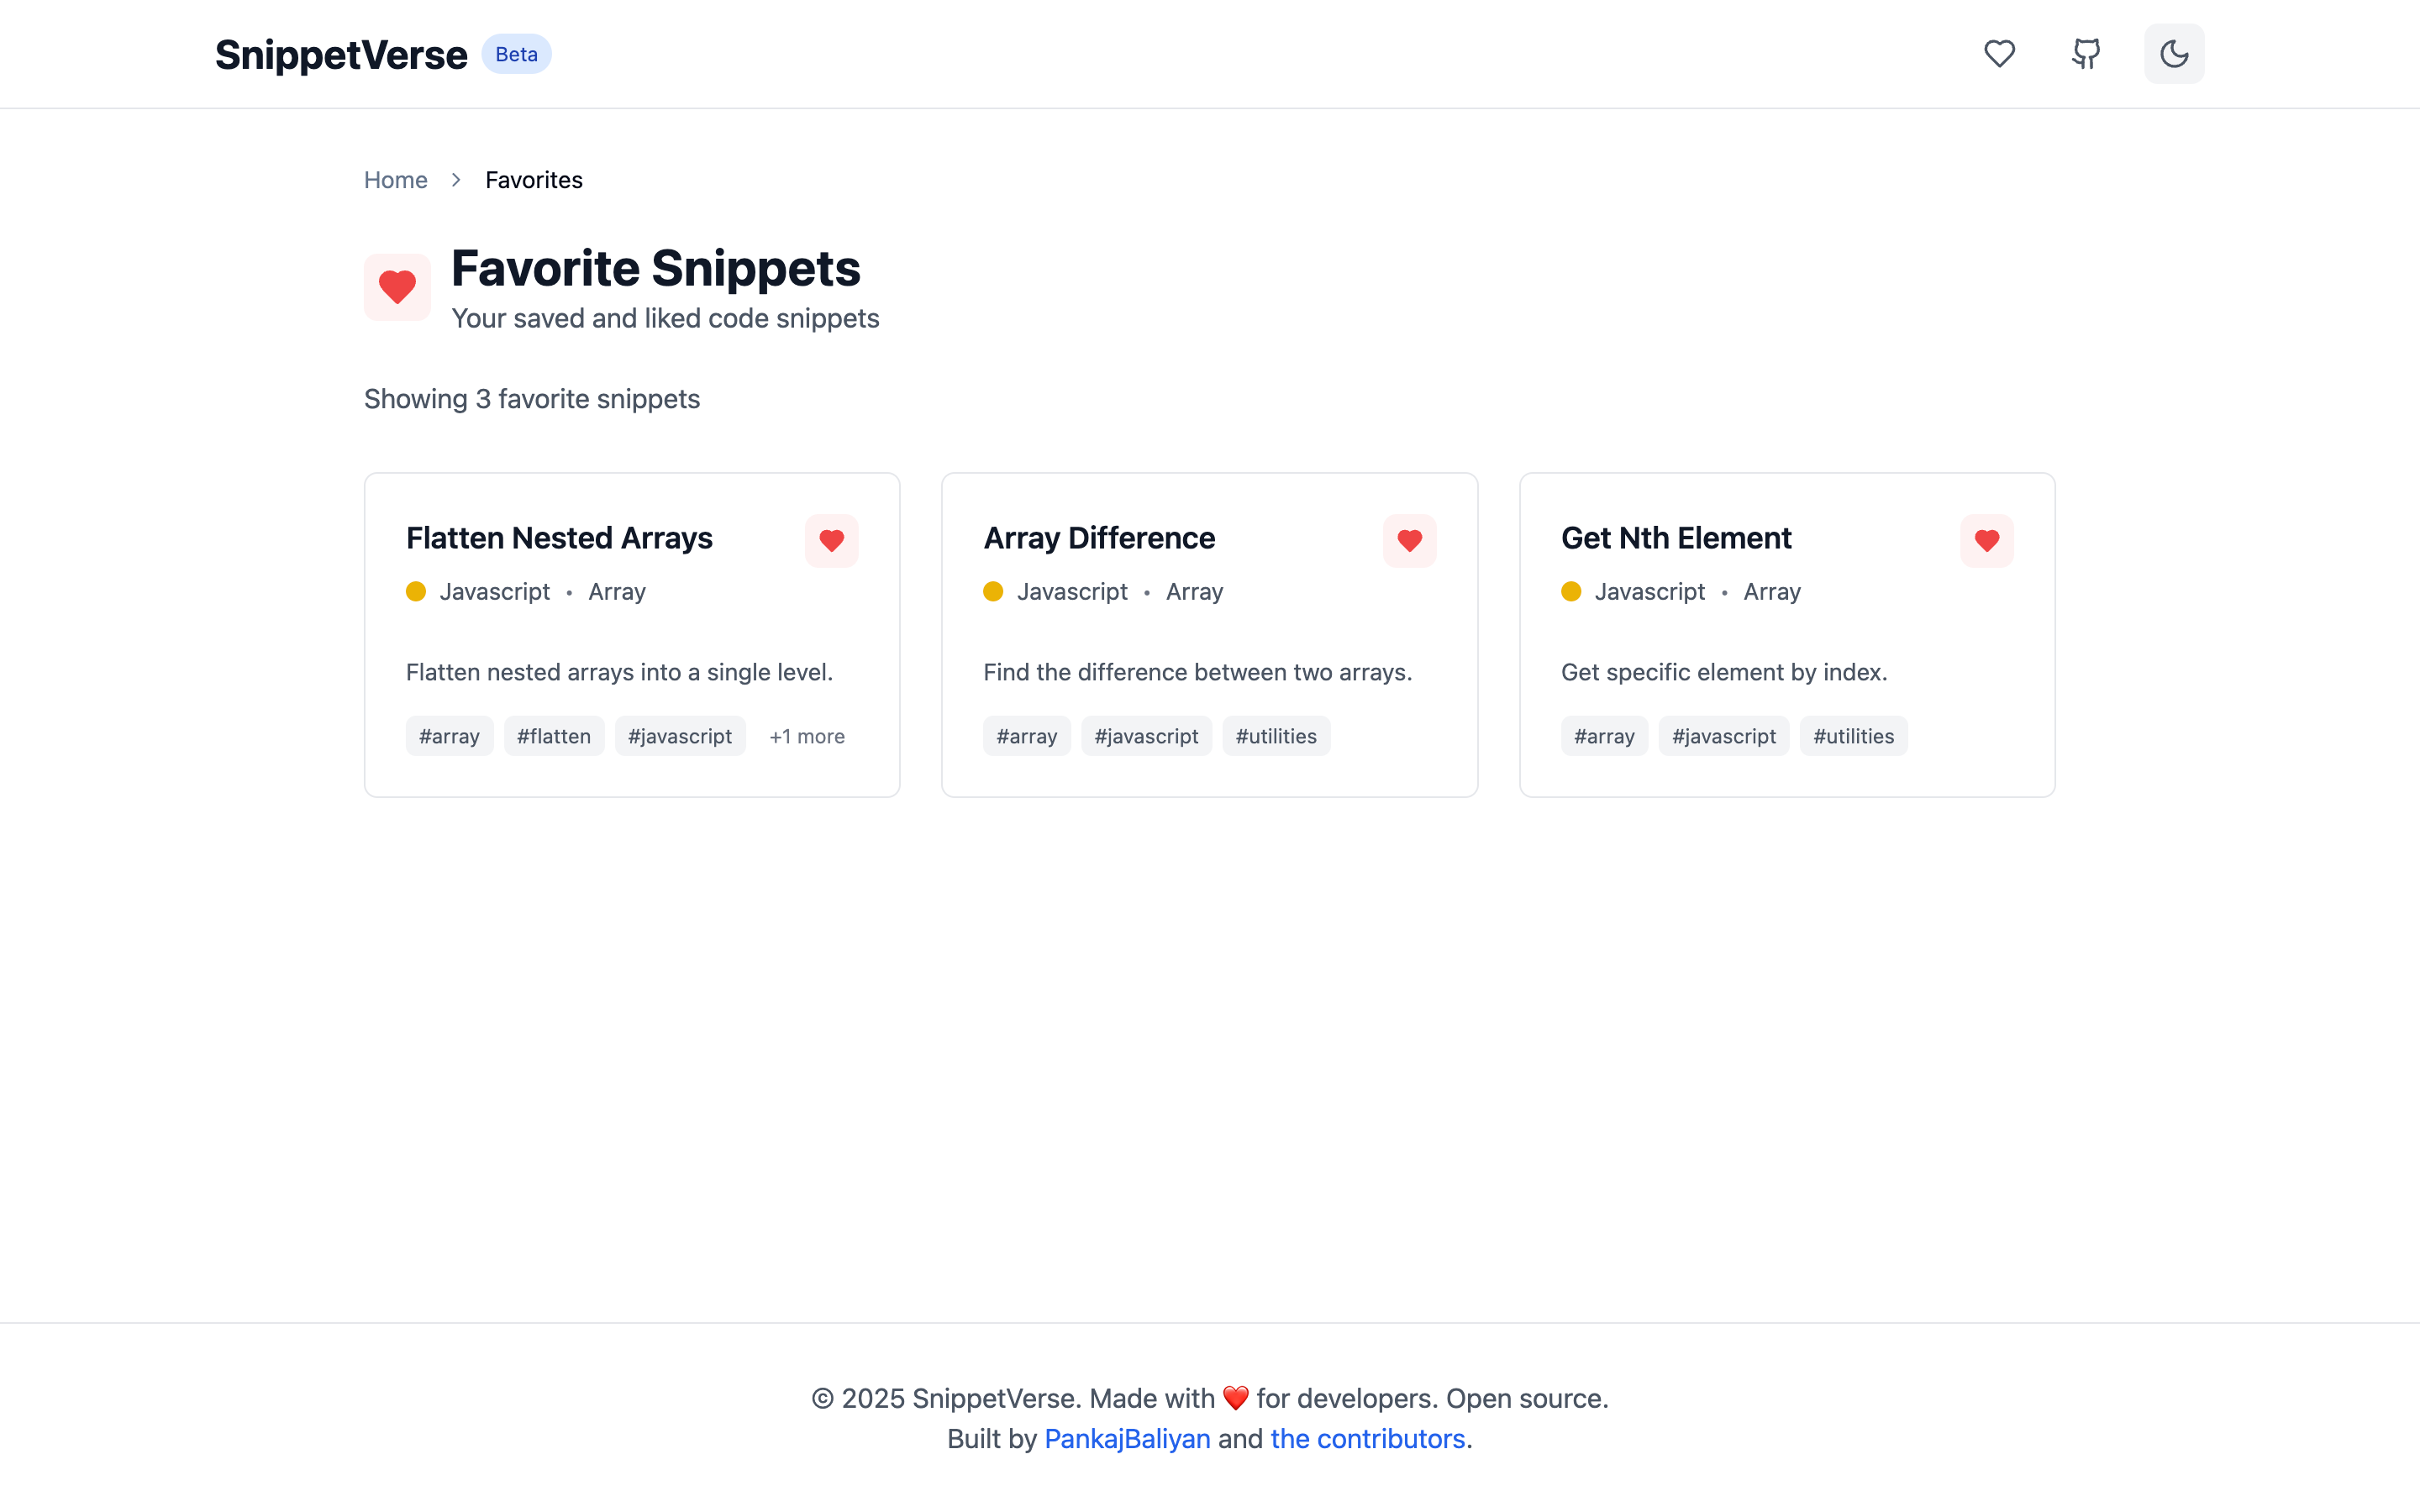This screenshot has height=1512, width=2420.
Task: Toggle dark mode with moon icon
Action: click(2174, 54)
